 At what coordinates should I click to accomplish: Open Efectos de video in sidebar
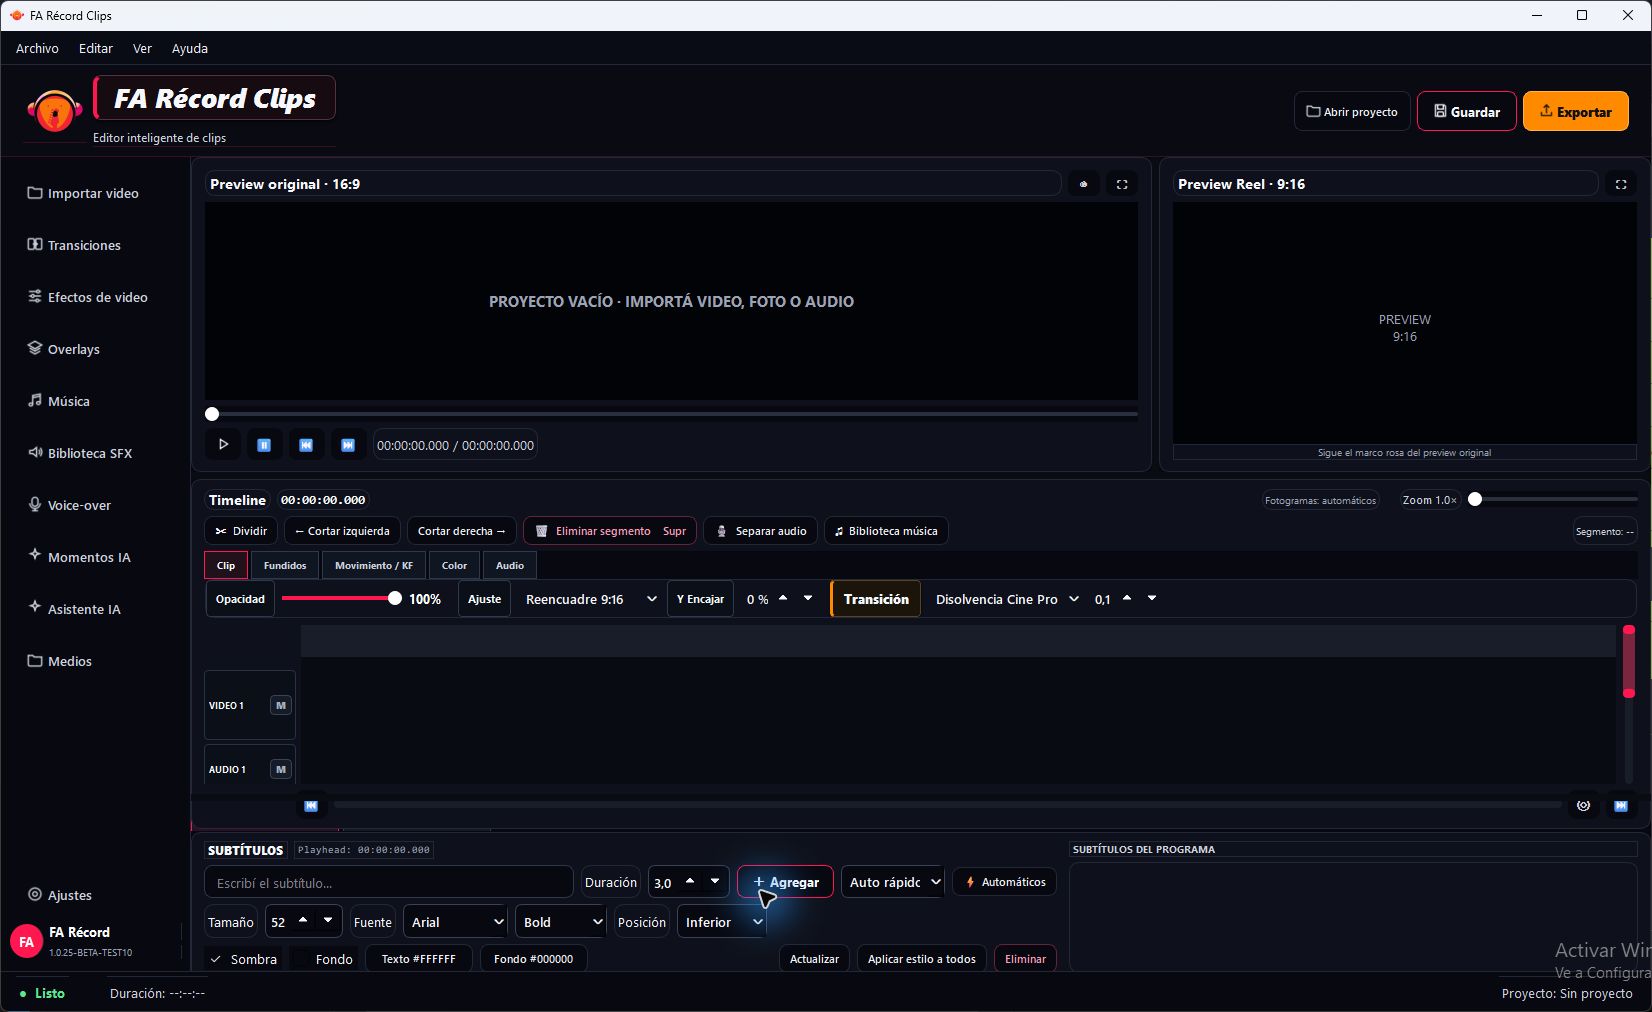click(x=88, y=297)
